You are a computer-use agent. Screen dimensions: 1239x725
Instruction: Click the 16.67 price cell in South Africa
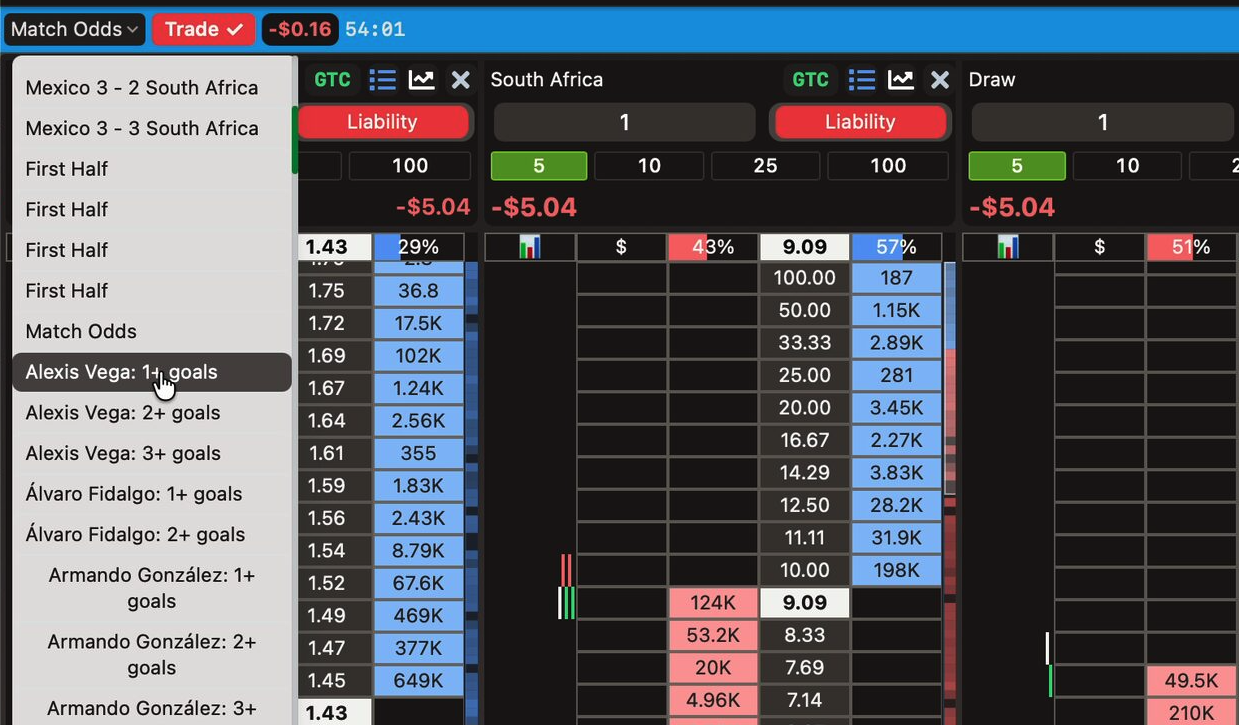[x=805, y=440]
